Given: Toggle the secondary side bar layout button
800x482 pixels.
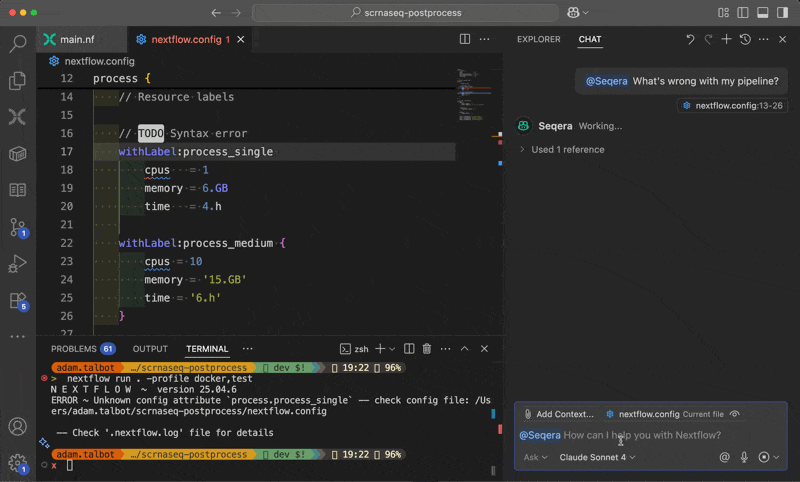Looking at the screenshot, I should [780, 13].
